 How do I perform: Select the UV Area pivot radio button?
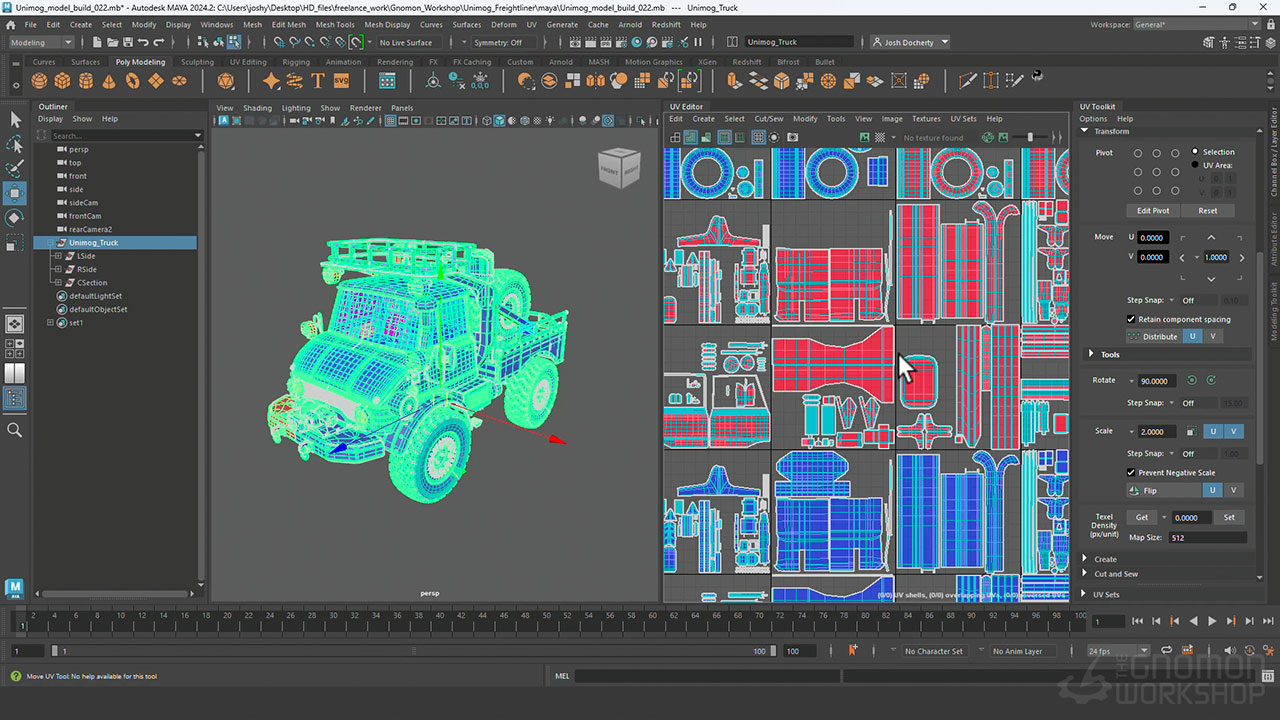1195,165
